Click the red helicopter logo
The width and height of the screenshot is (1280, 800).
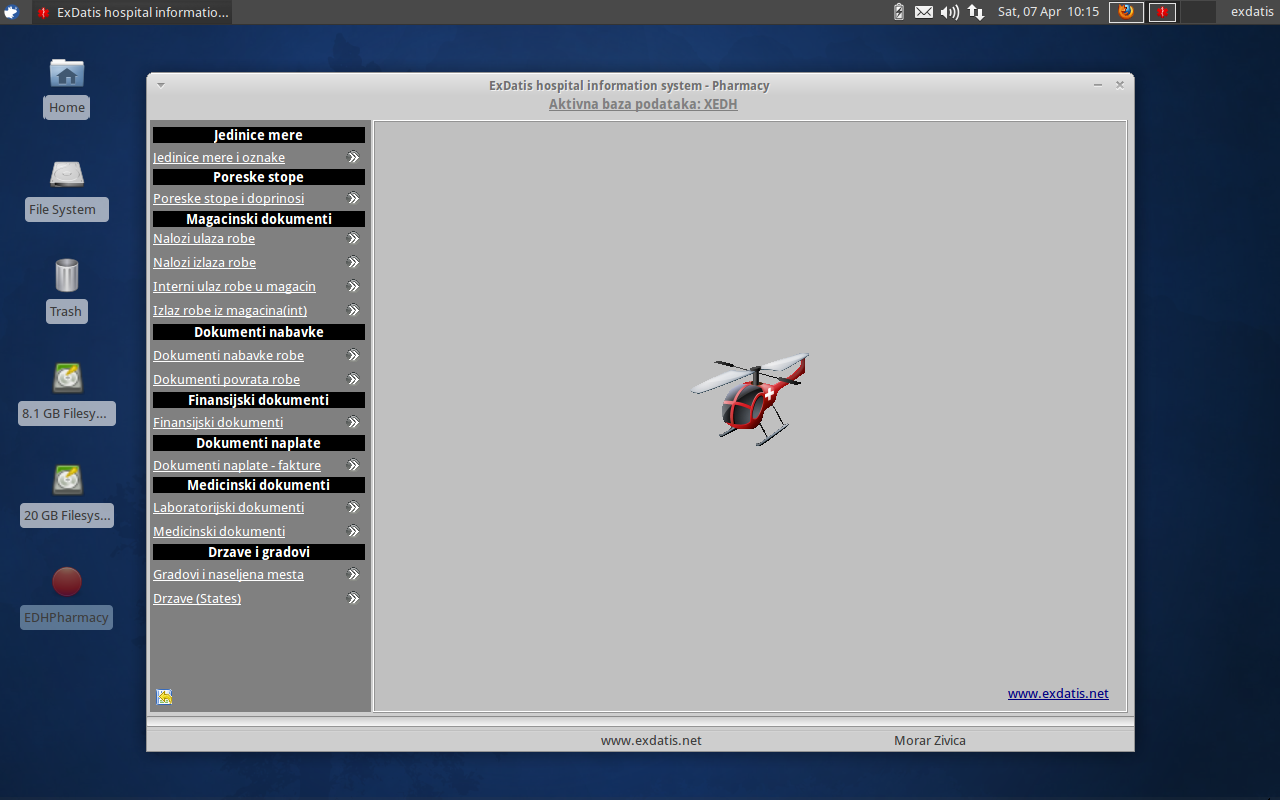click(750, 397)
